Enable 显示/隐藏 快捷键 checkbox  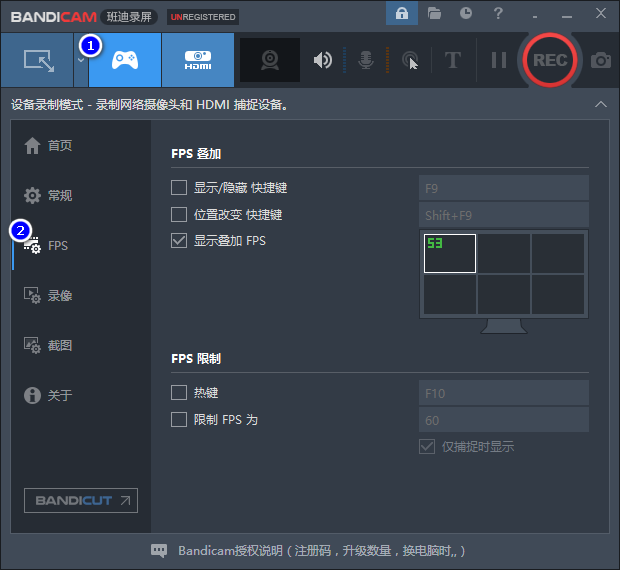click(179, 187)
